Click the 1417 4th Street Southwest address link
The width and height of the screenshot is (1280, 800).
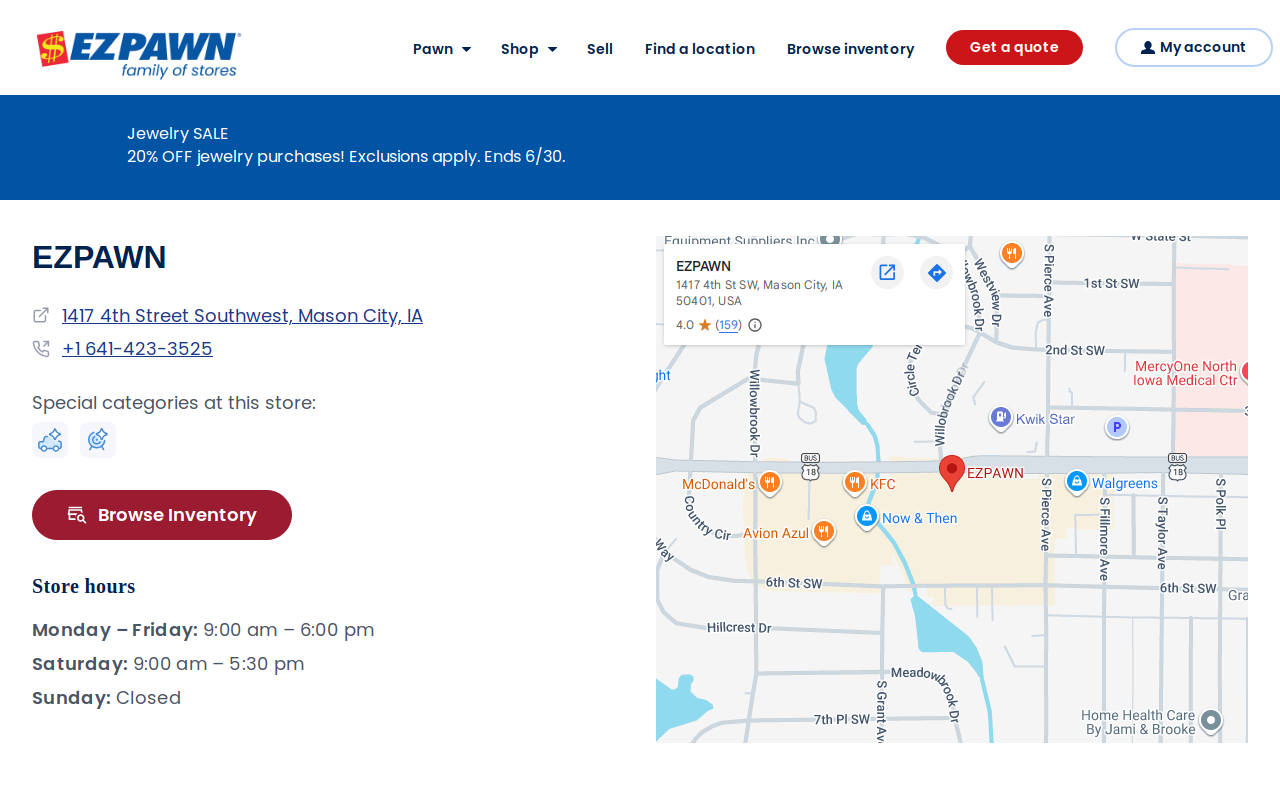click(x=242, y=316)
